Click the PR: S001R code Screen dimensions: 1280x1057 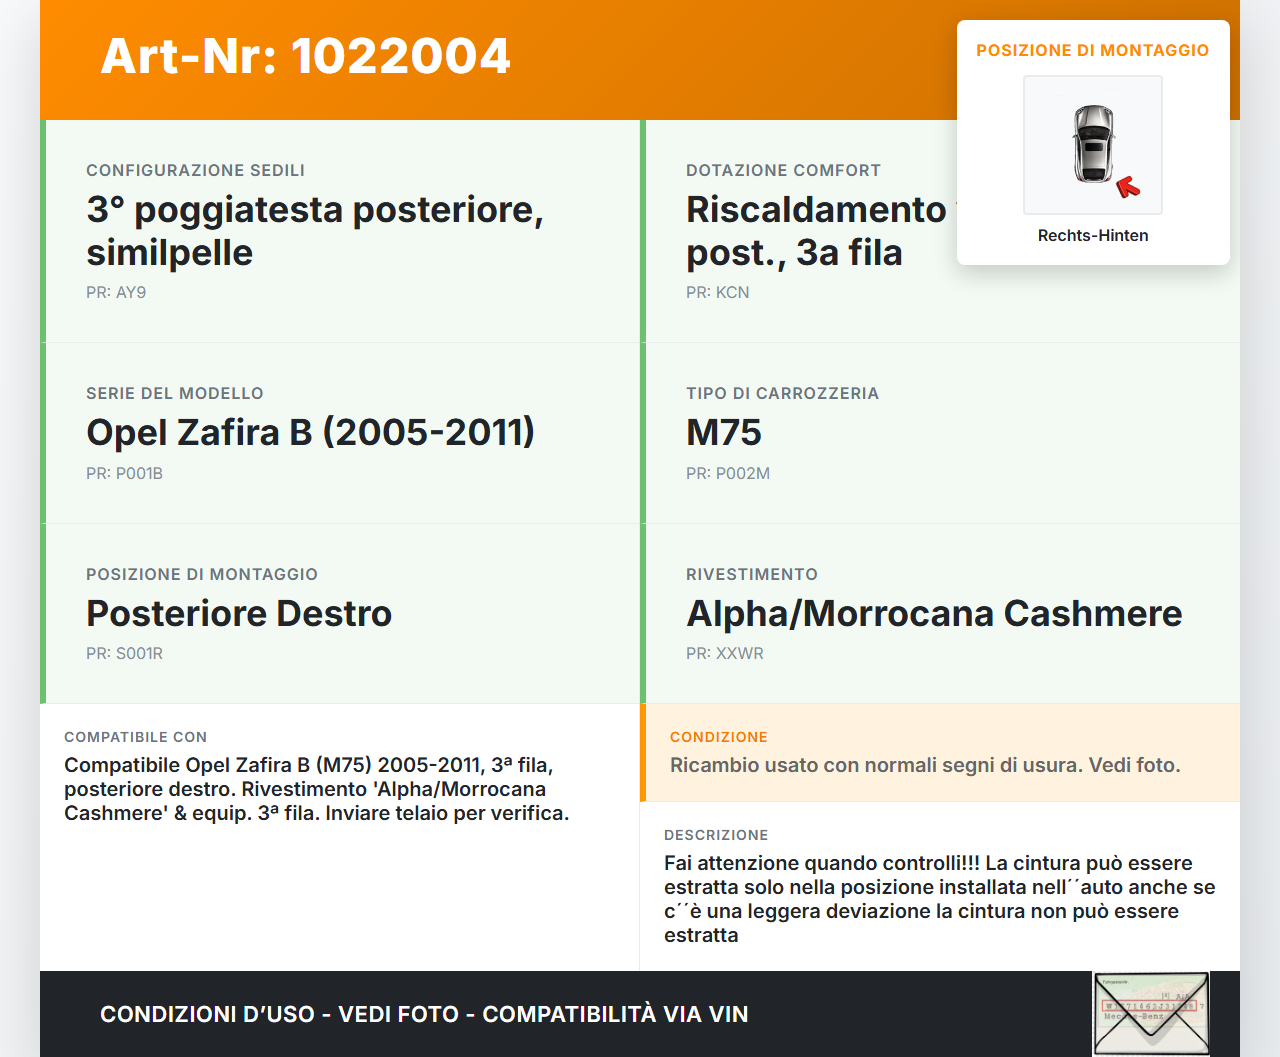pyautogui.click(x=124, y=653)
